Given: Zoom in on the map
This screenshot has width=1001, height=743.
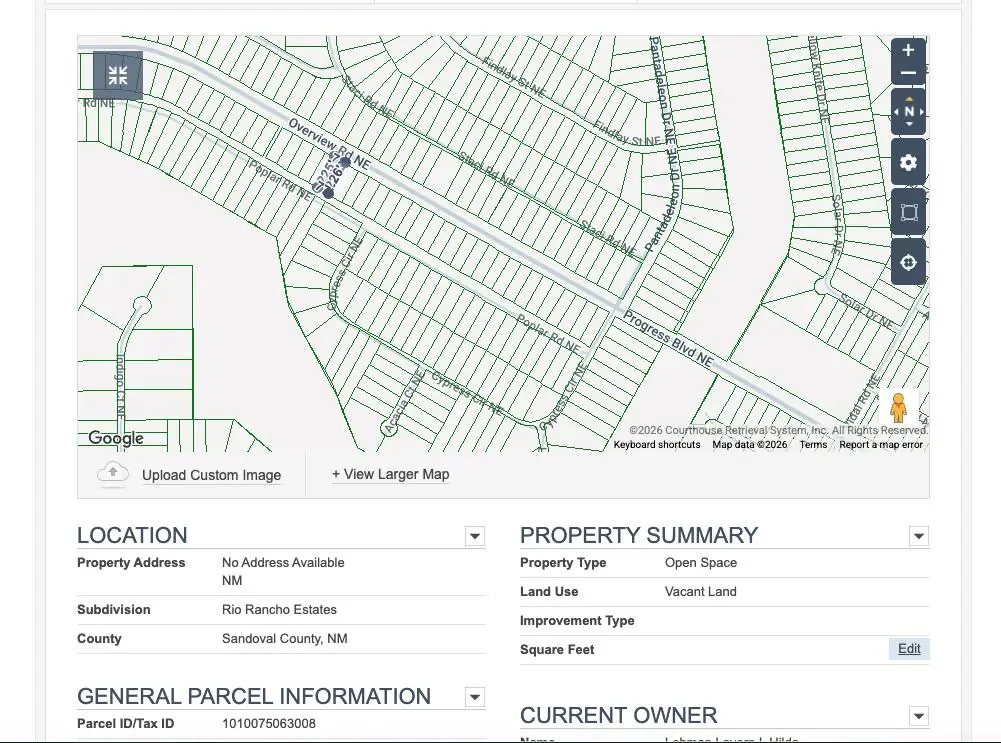Looking at the screenshot, I should pos(908,50).
